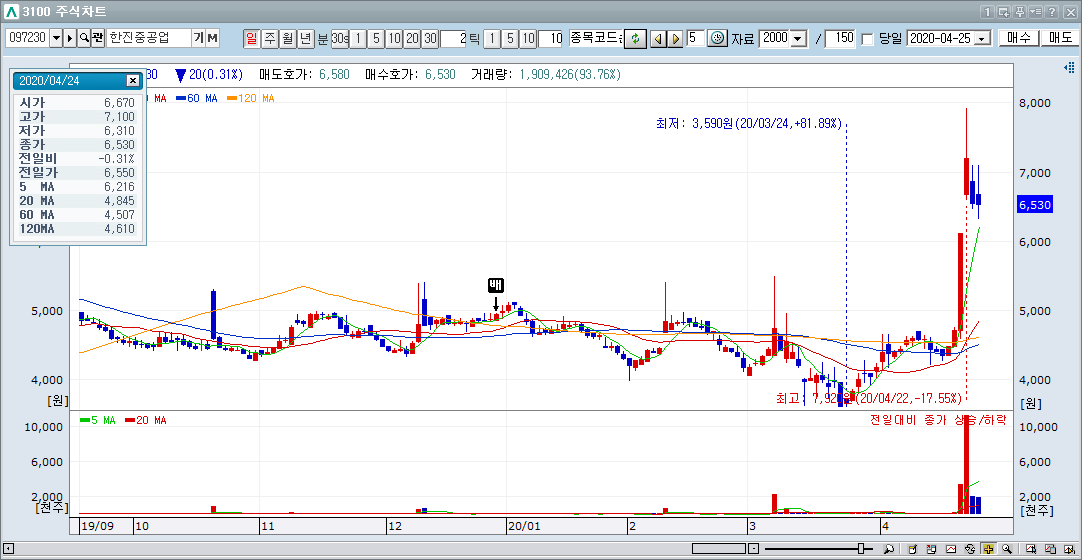
Task: Click the green refresh arrows button
Action: coord(635,39)
